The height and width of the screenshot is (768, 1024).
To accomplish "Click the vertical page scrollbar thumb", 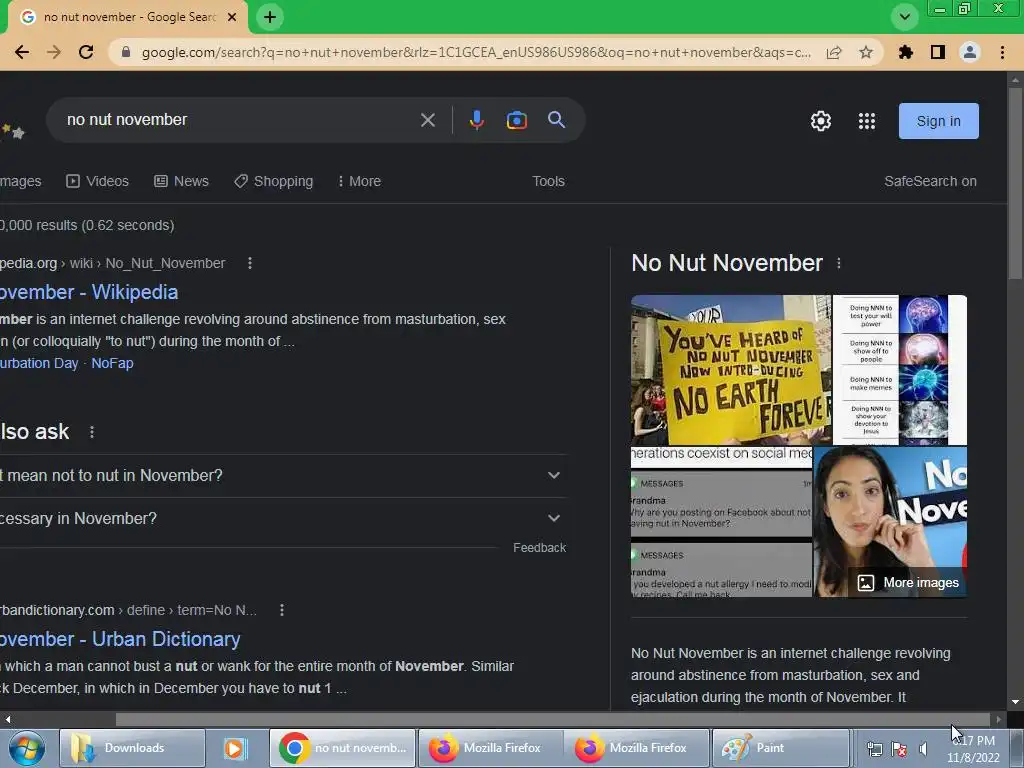I will point(1015,183).
